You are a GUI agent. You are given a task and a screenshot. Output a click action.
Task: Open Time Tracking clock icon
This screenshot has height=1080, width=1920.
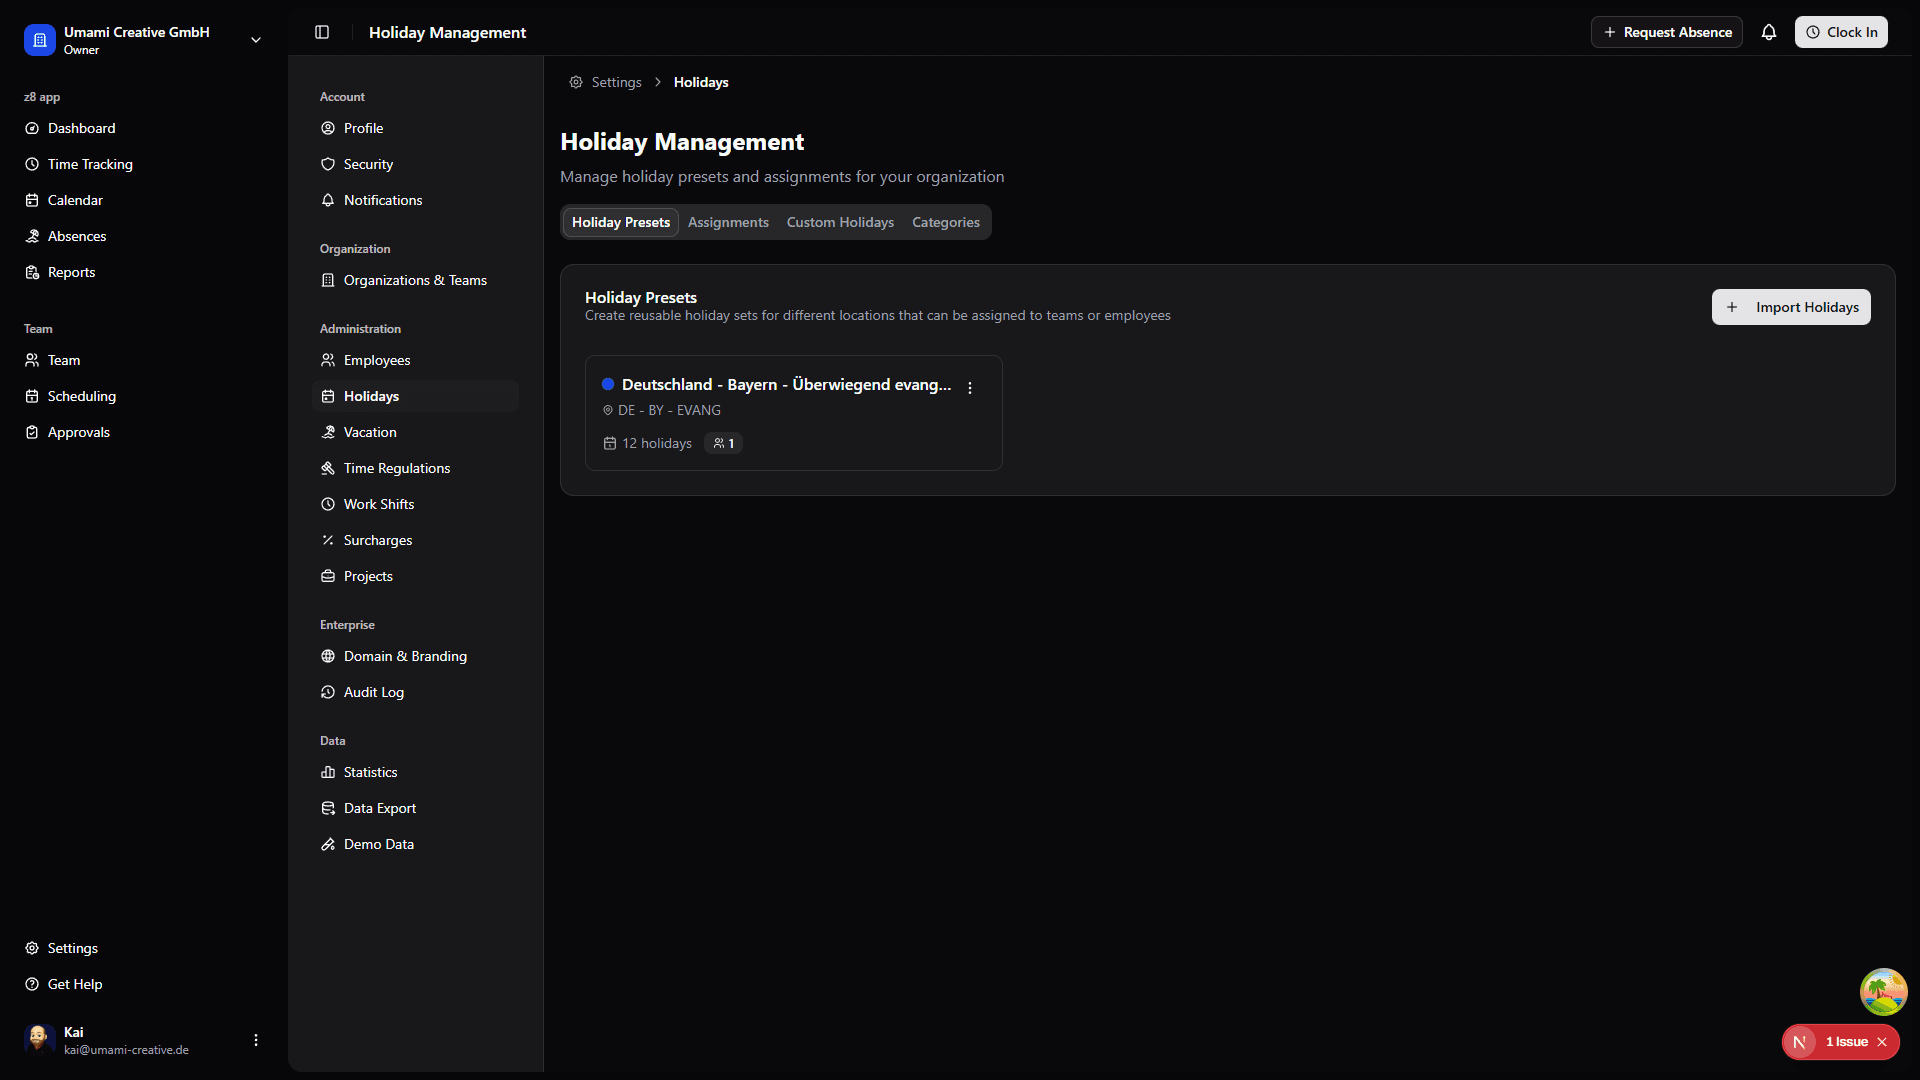click(32, 164)
